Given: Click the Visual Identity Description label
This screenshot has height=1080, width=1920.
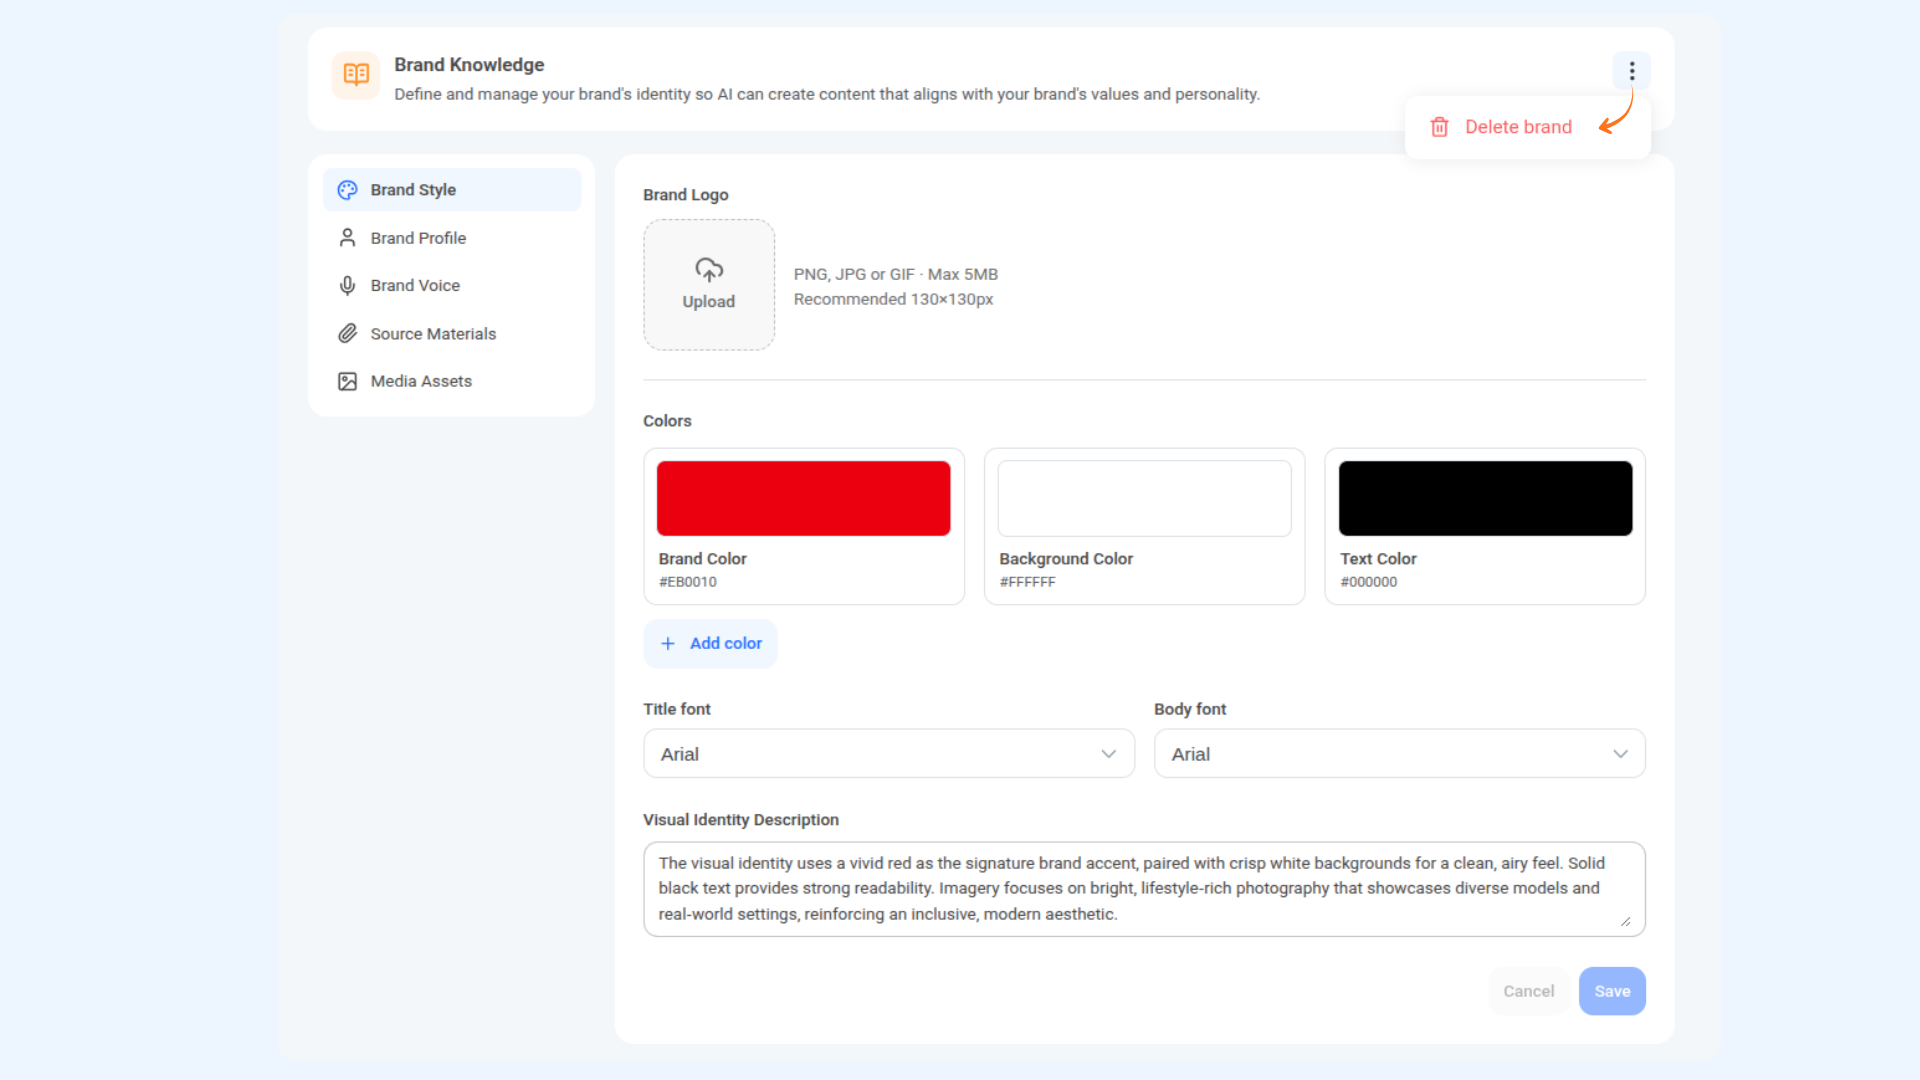Looking at the screenshot, I should pos(741,820).
